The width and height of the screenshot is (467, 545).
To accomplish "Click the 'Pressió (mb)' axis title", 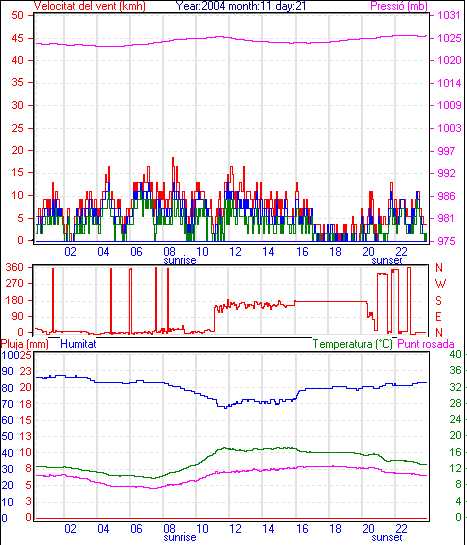I will [x=399, y=6].
